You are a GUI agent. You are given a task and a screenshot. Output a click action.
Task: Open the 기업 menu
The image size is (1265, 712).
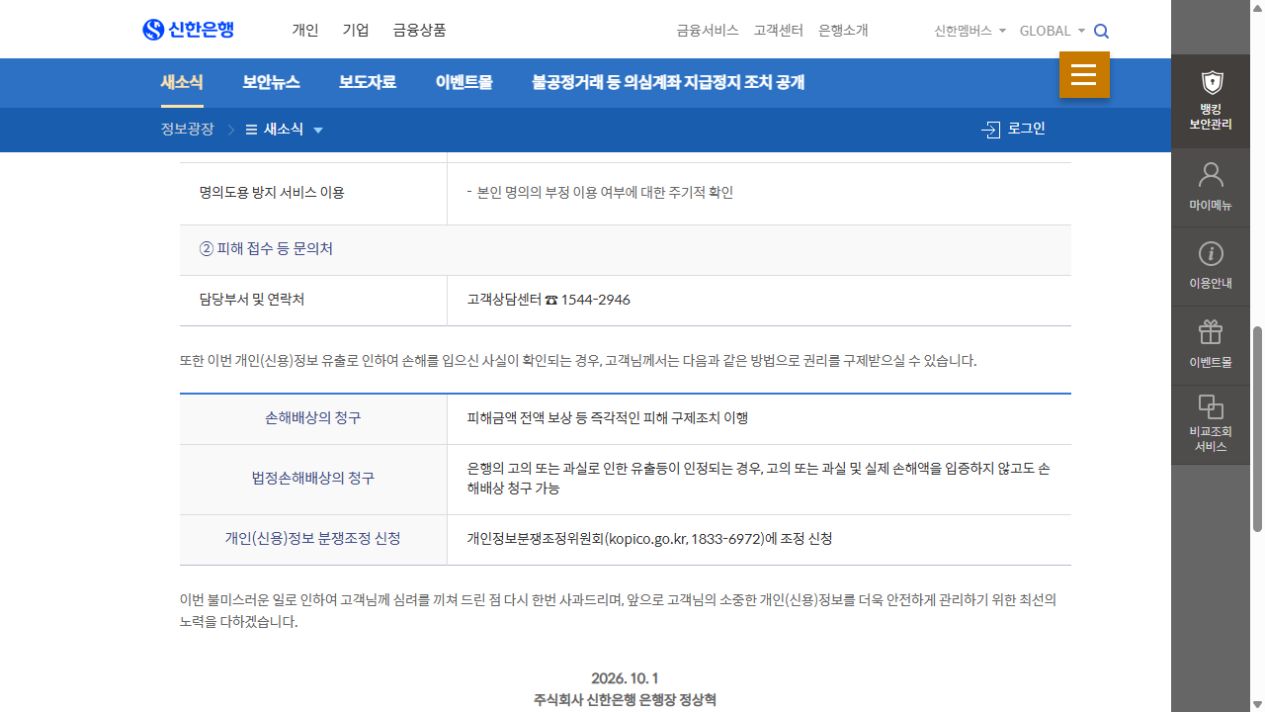[356, 30]
